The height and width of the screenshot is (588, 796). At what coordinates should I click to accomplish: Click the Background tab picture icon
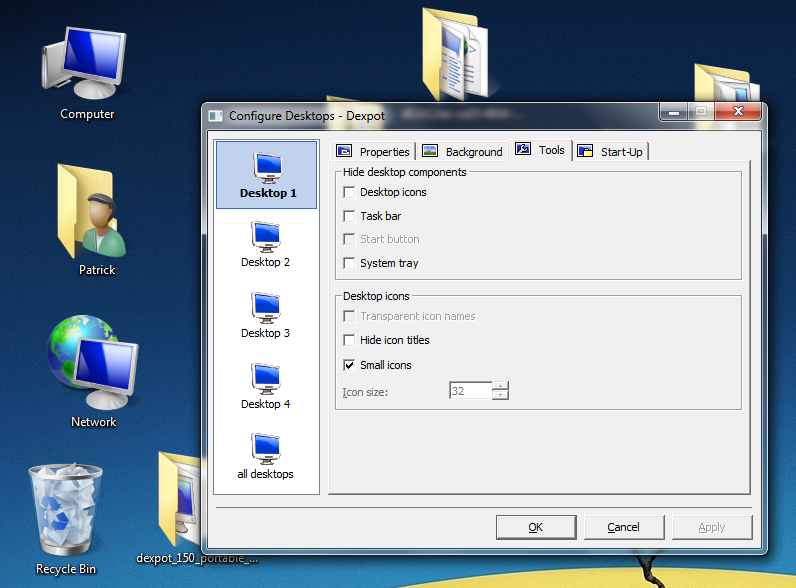pyautogui.click(x=430, y=151)
